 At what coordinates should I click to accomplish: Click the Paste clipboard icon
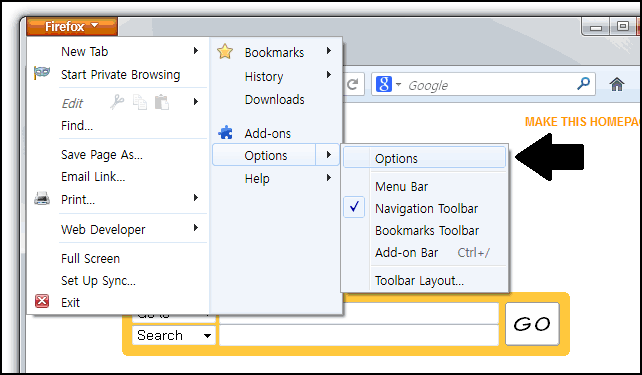point(162,102)
